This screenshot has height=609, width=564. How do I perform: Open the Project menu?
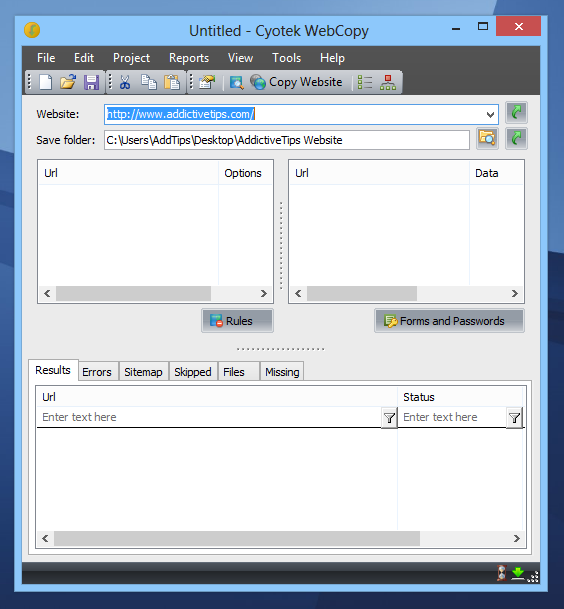(x=131, y=58)
